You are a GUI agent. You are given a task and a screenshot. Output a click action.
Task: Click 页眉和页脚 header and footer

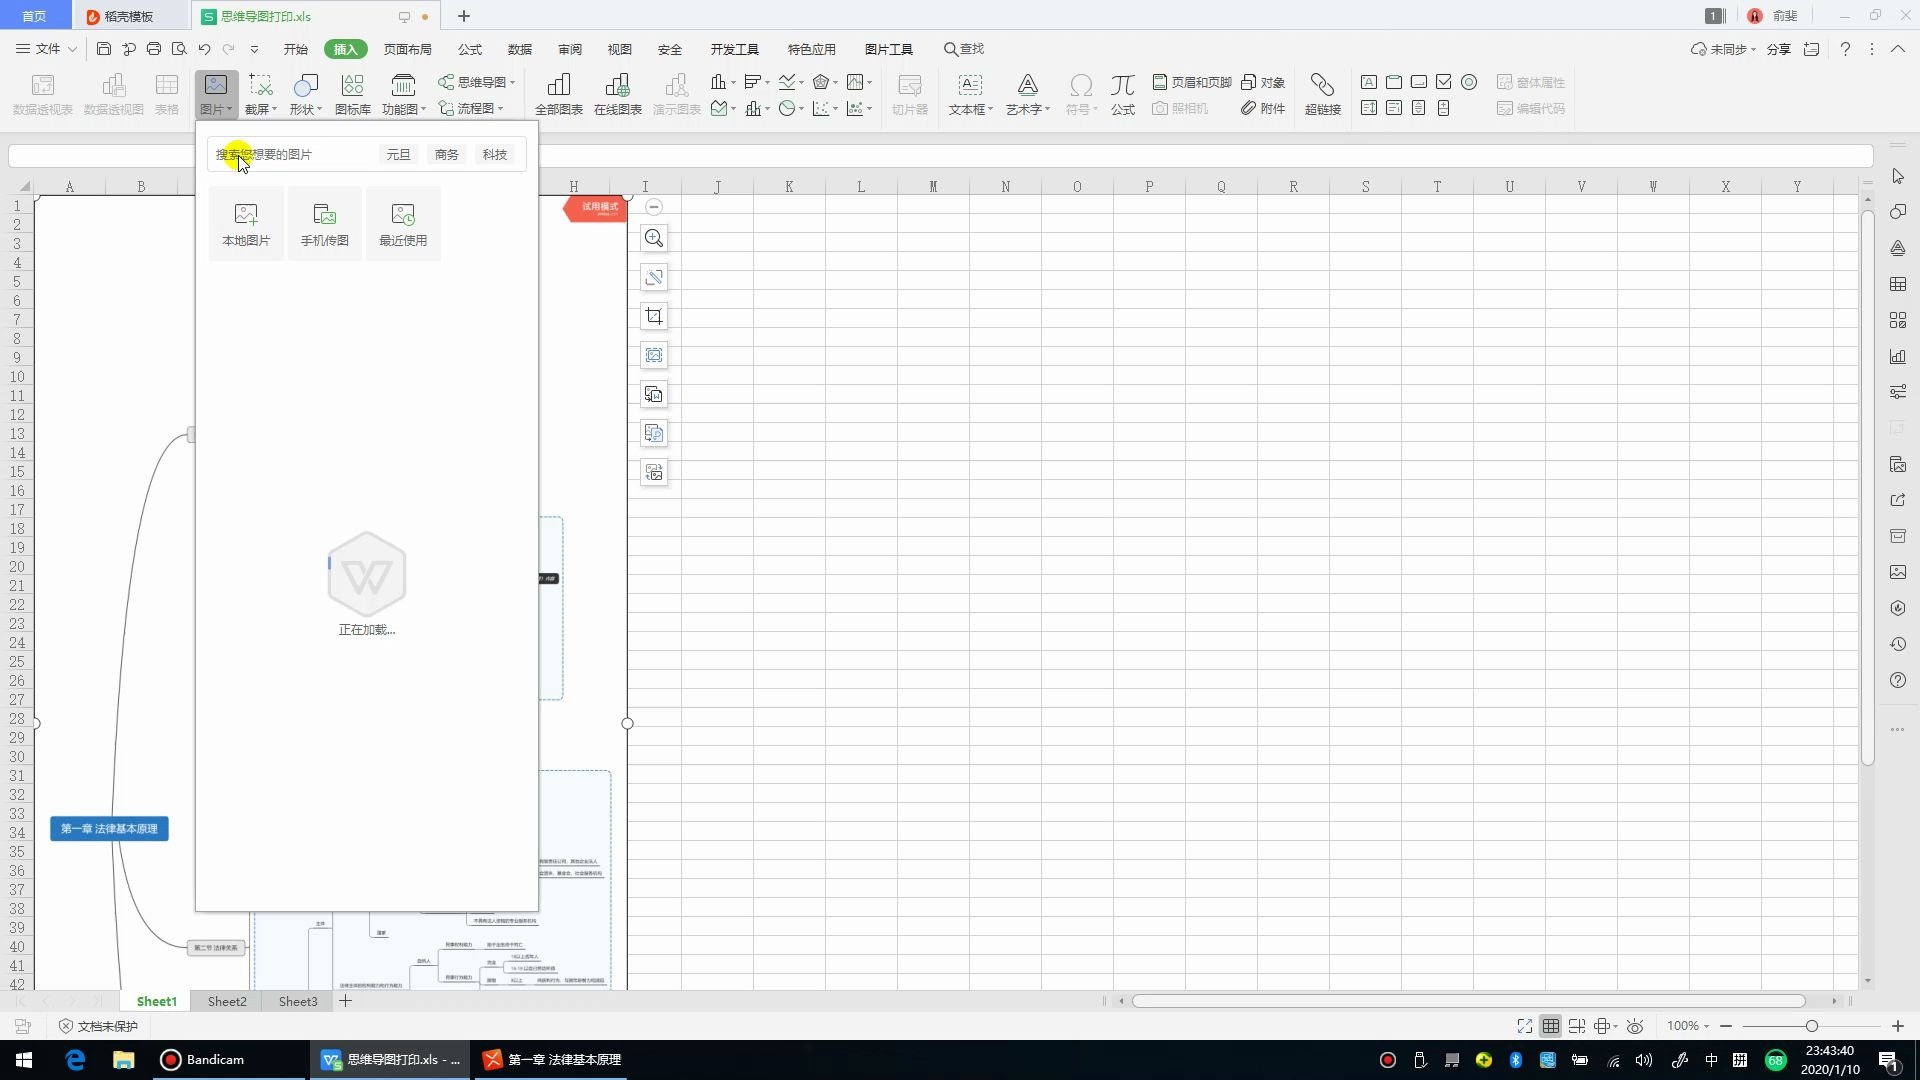(x=1192, y=82)
